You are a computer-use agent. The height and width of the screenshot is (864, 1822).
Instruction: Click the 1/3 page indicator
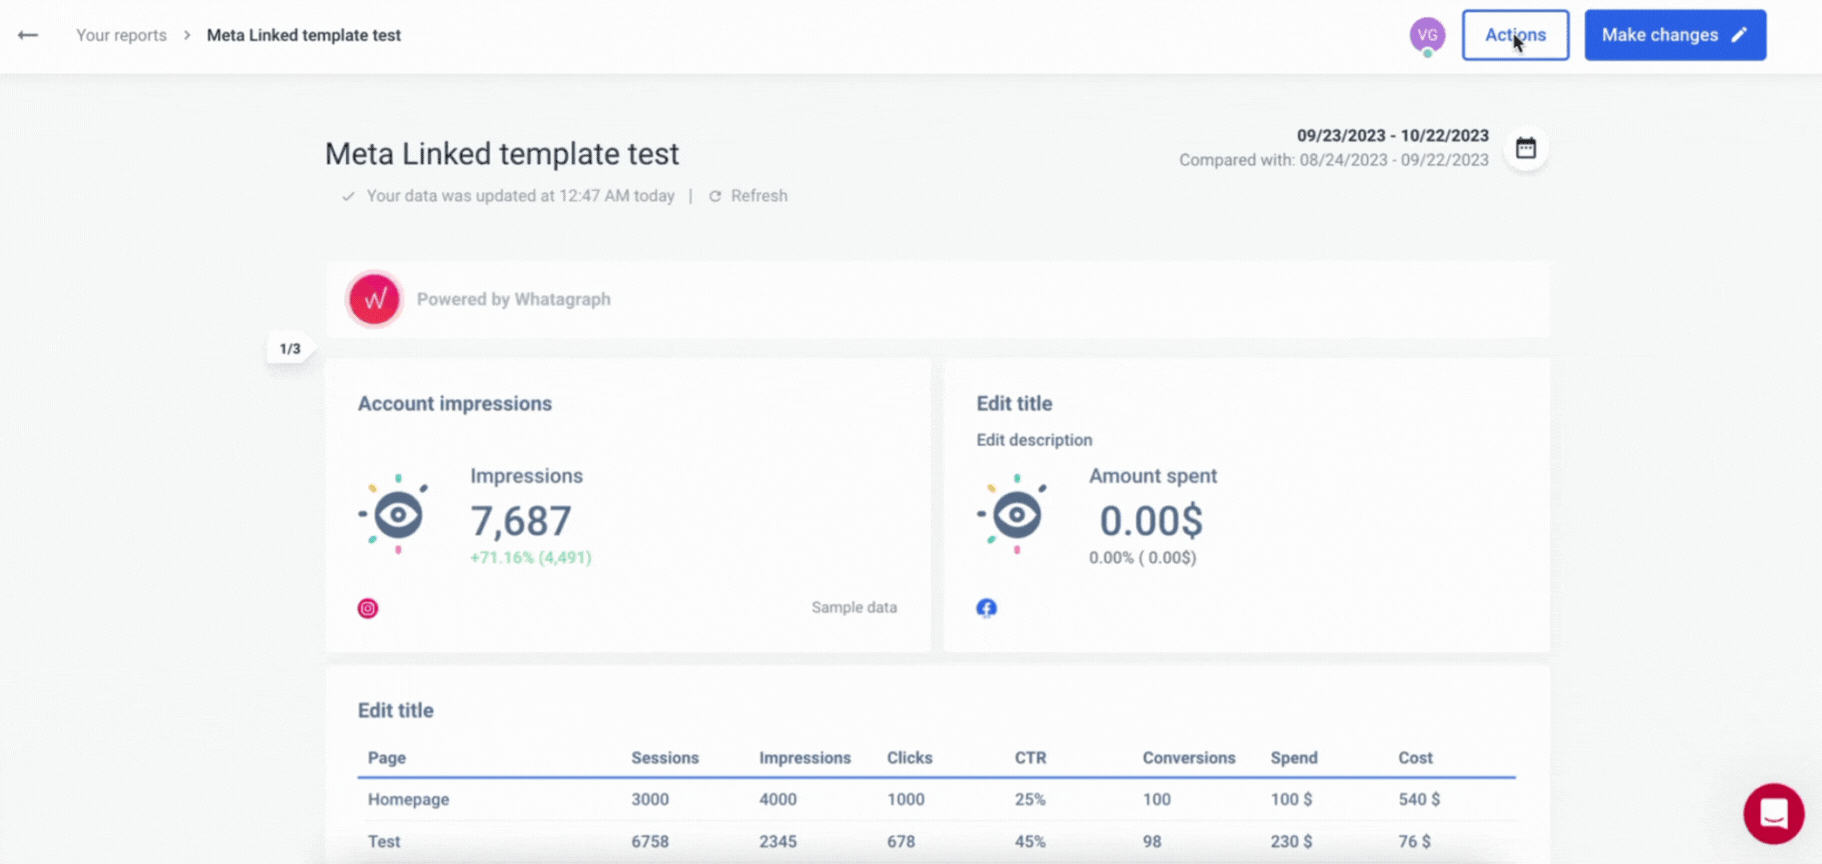290,349
